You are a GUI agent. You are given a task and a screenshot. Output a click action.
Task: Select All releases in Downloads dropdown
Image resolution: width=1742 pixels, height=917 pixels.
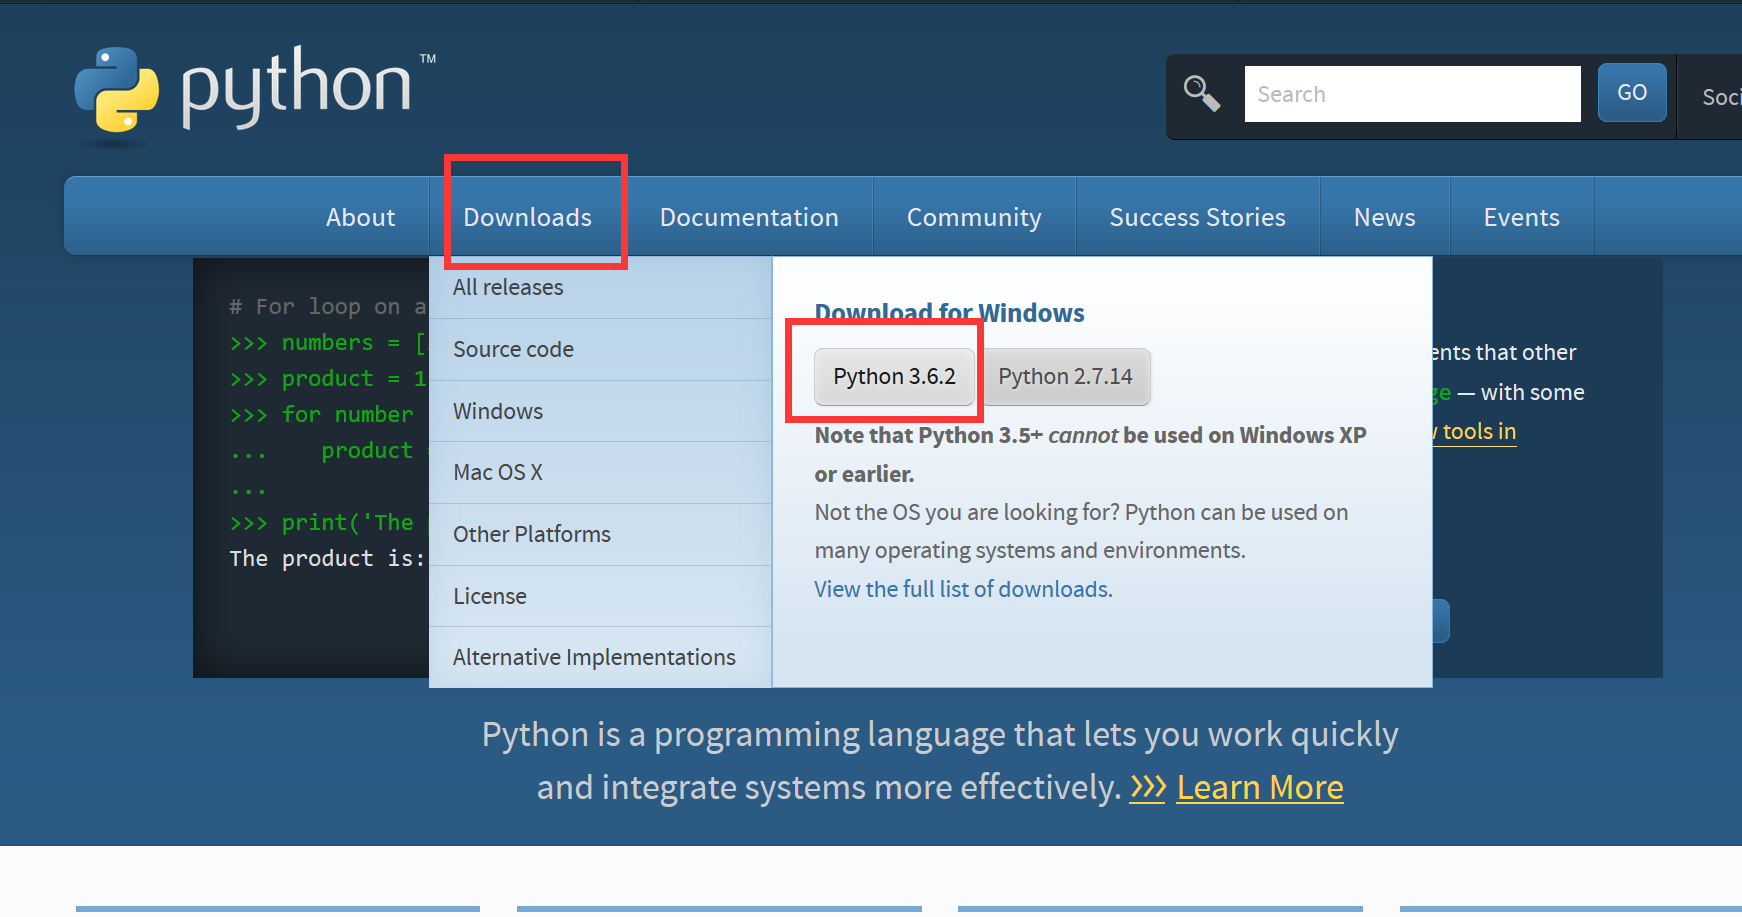(x=600, y=288)
